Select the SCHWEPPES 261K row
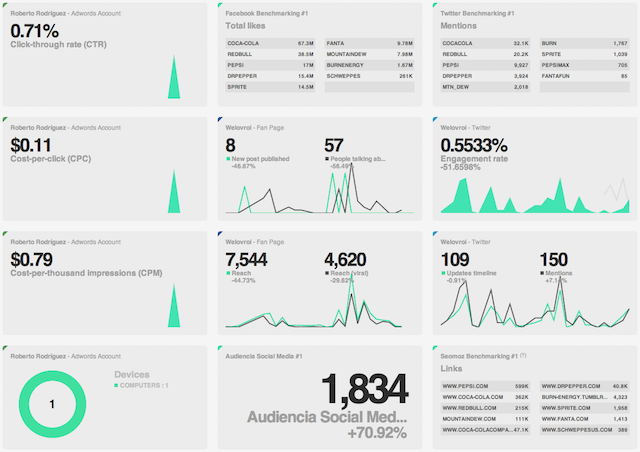Image resolution: width=640 pixels, height=452 pixels. (369, 76)
